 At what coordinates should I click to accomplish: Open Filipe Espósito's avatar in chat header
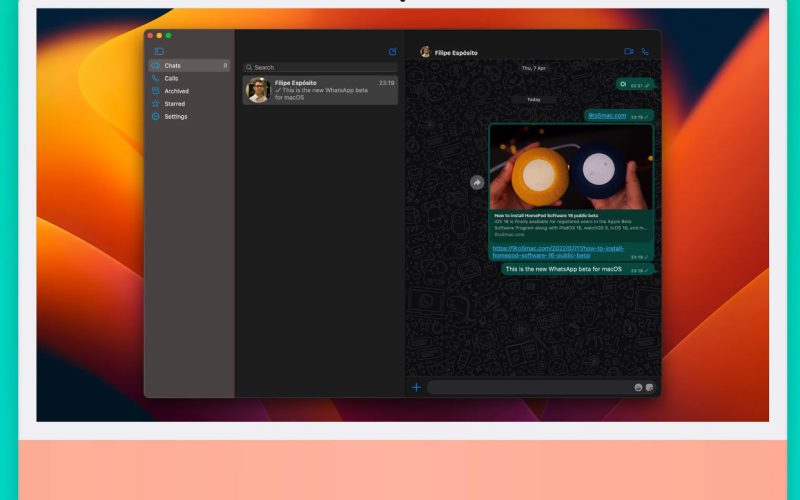point(425,52)
